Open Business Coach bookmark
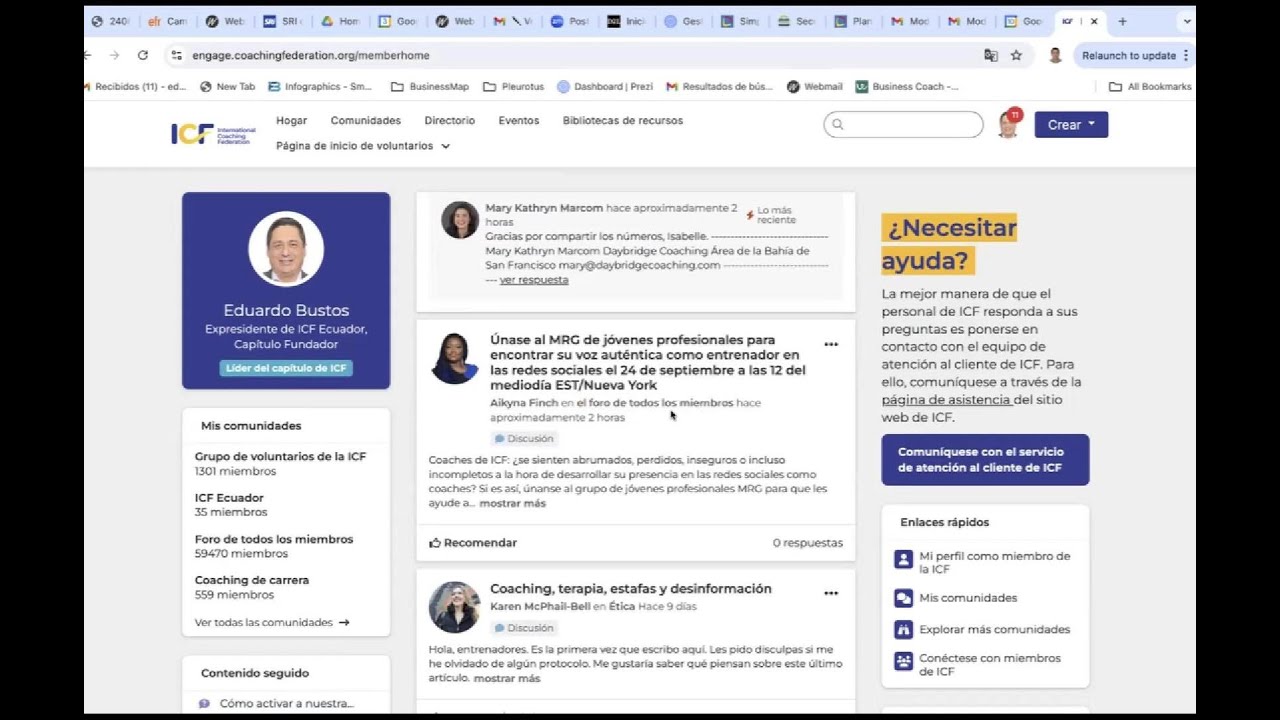 tap(907, 87)
